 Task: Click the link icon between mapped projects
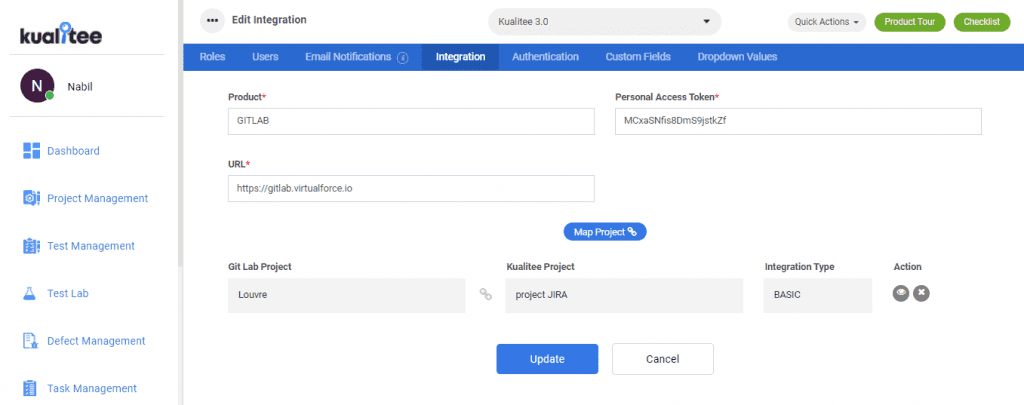tap(486, 295)
